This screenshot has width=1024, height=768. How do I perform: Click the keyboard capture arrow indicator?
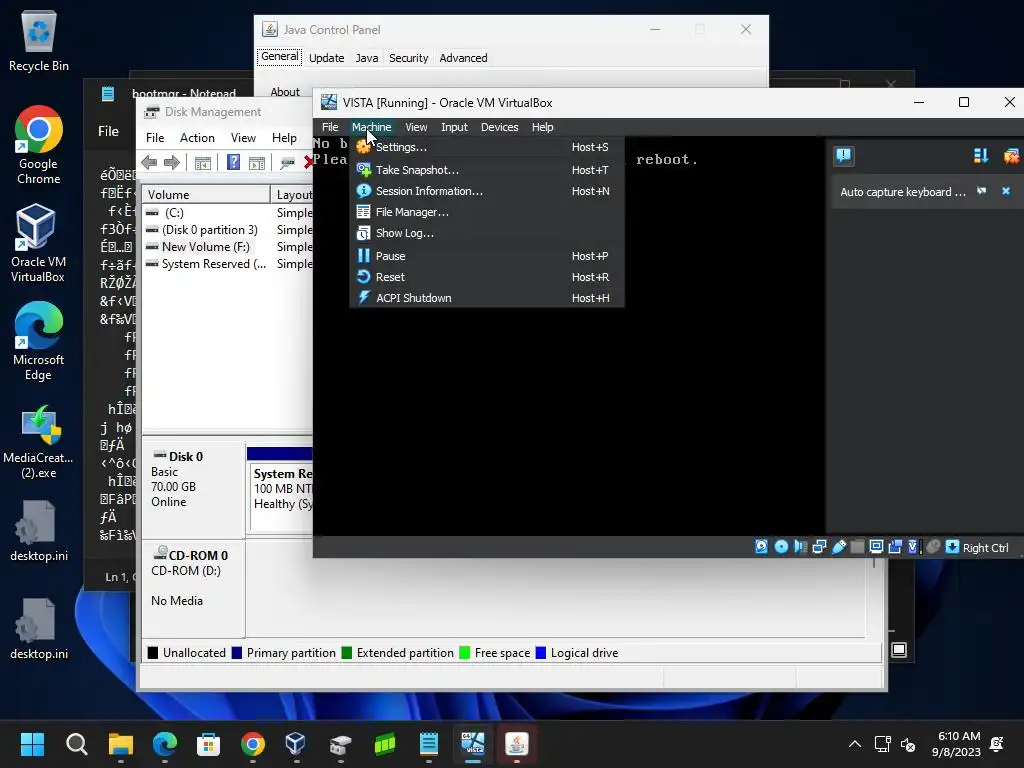(x=952, y=547)
